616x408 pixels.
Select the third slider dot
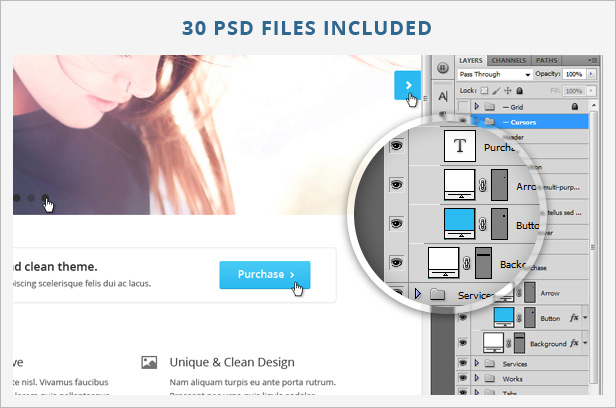(45, 198)
